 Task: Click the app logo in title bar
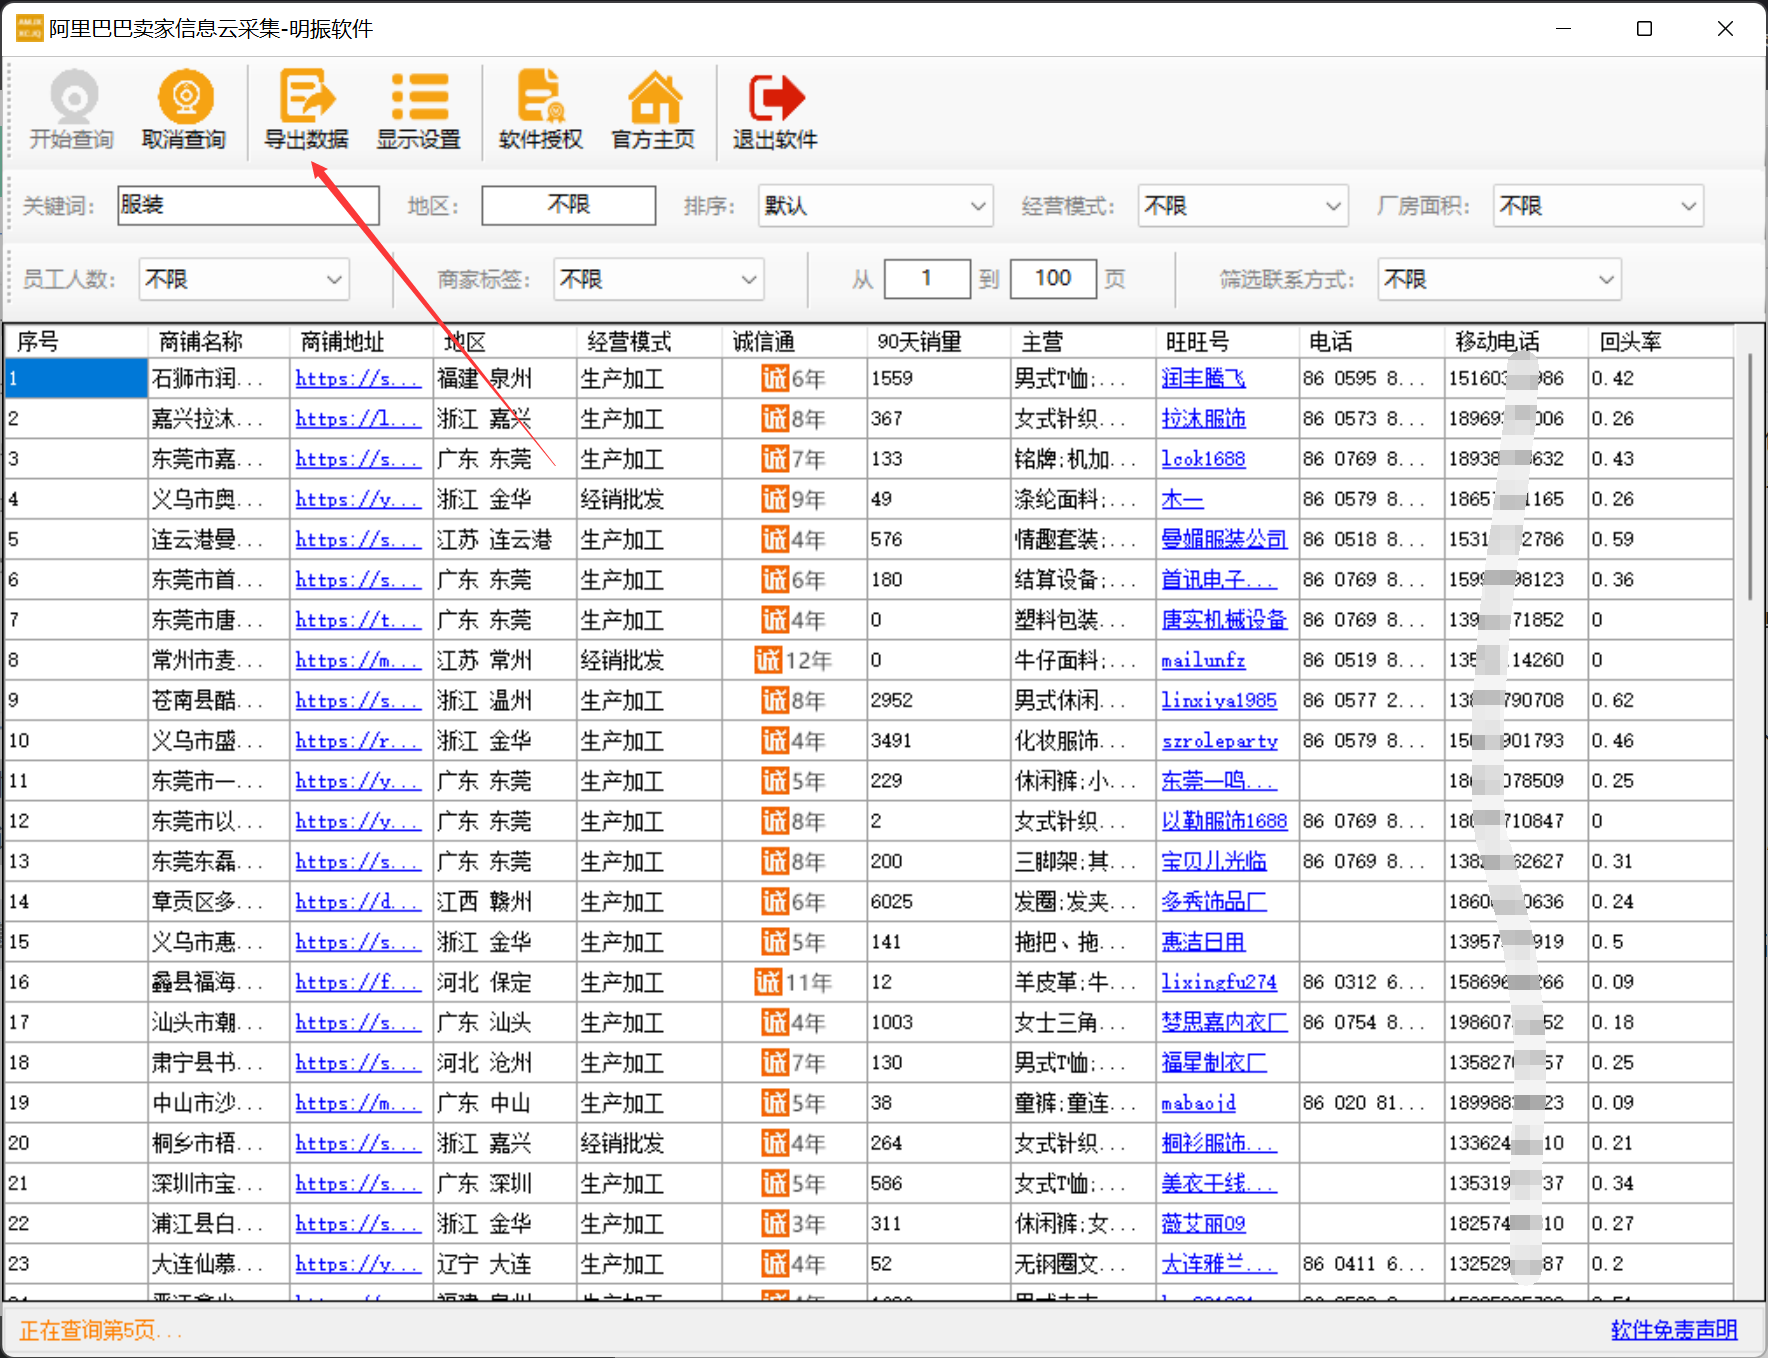click(29, 28)
